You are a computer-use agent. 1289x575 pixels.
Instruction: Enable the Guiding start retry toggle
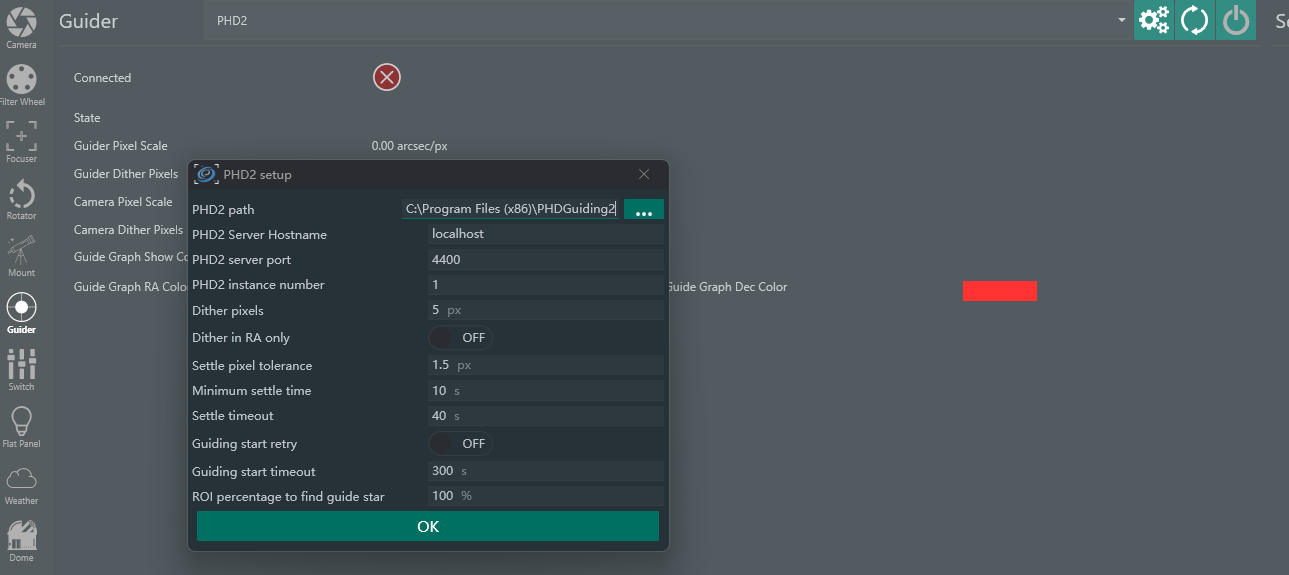tap(461, 443)
